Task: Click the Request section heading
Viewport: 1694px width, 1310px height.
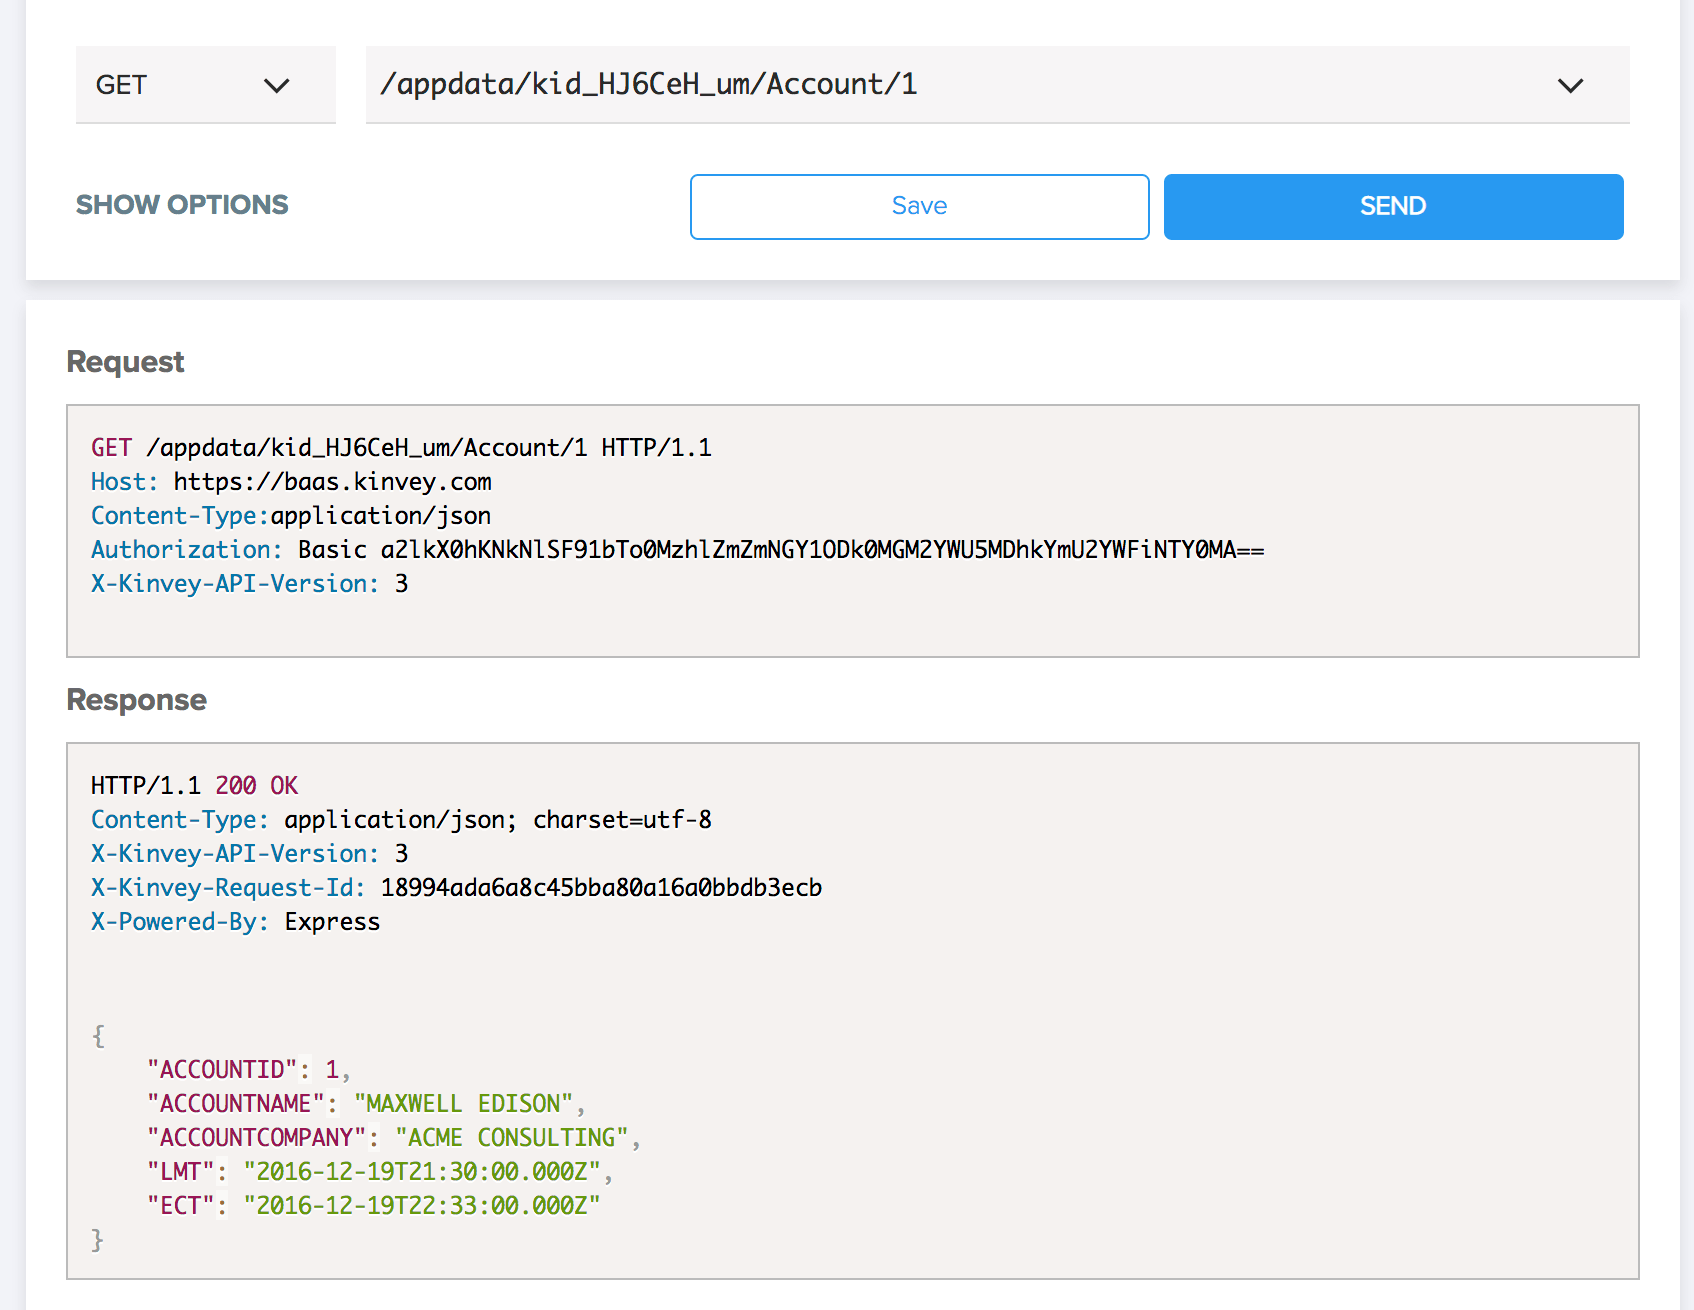Action: [125, 362]
